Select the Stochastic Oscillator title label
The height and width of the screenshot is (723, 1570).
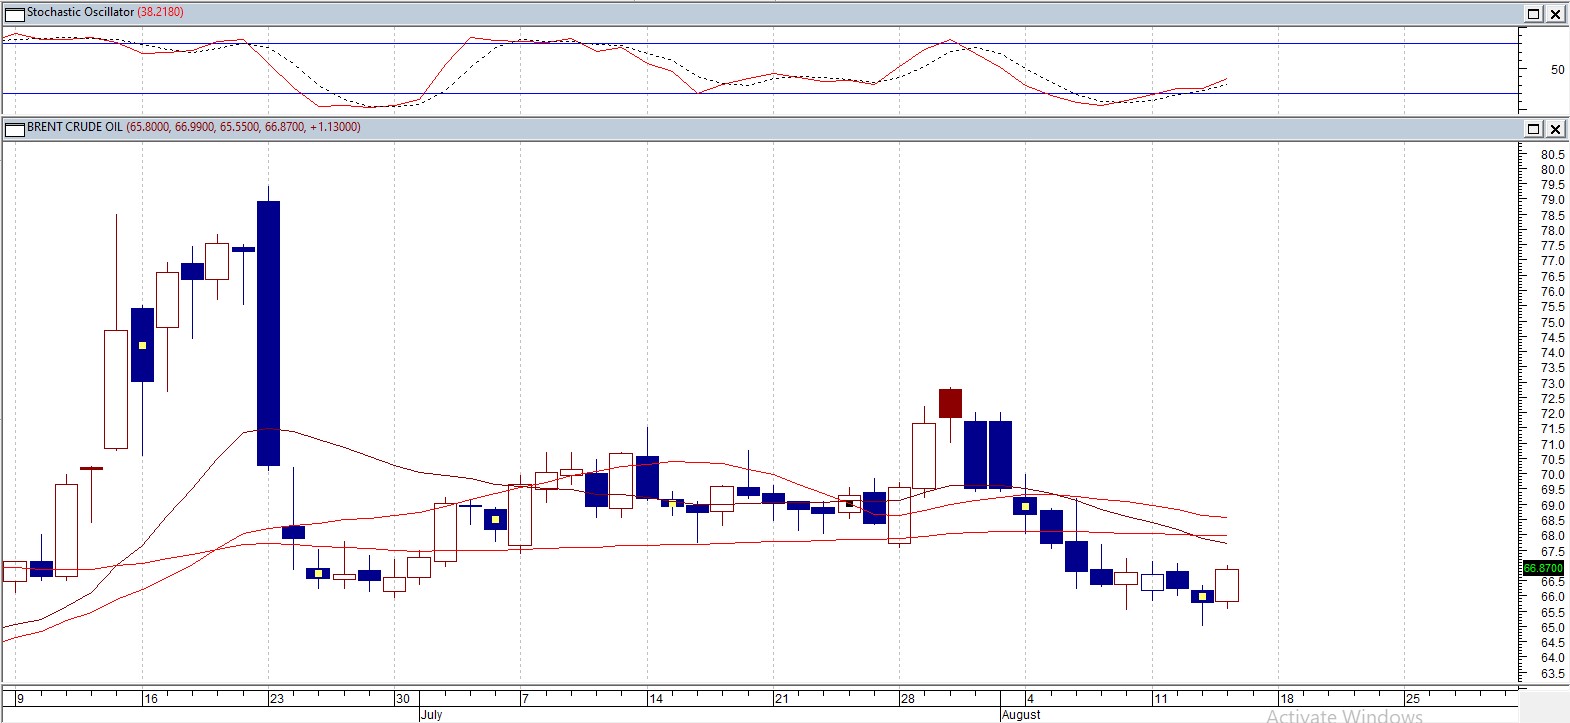coord(80,12)
